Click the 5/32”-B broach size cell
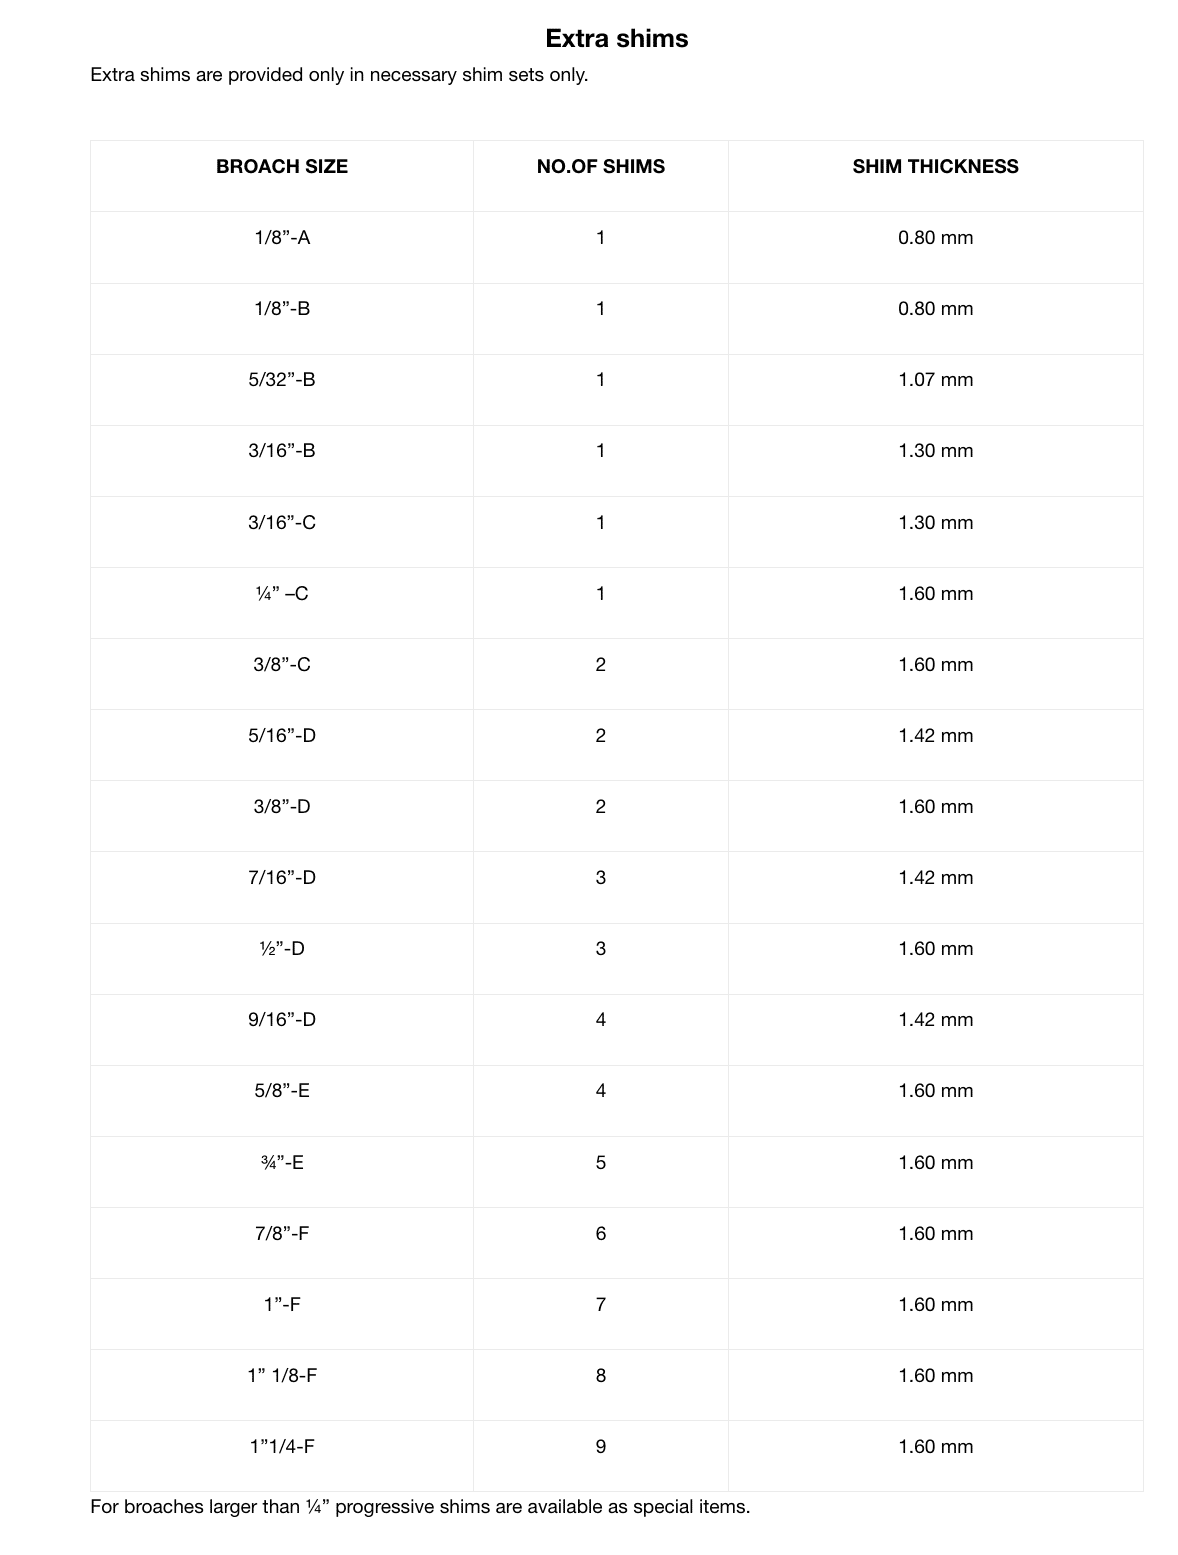This screenshot has width=1178, height=1555. (x=282, y=379)
